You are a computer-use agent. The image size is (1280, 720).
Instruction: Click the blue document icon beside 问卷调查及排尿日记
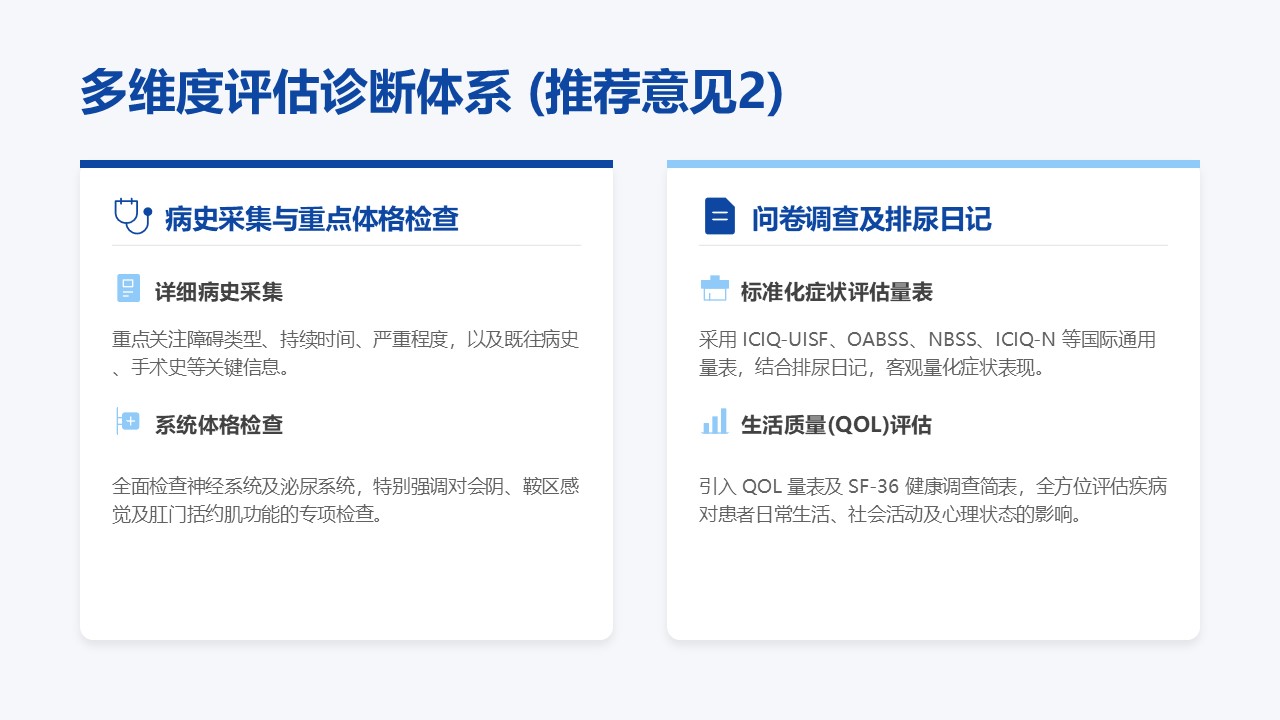(719, 217)
